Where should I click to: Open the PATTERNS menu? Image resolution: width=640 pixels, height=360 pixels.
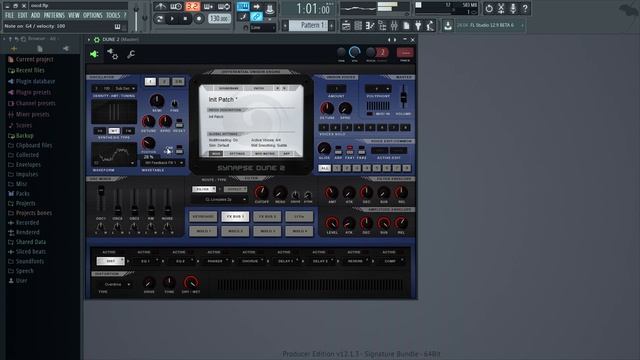pyautogui.click(x=54, y=16)
